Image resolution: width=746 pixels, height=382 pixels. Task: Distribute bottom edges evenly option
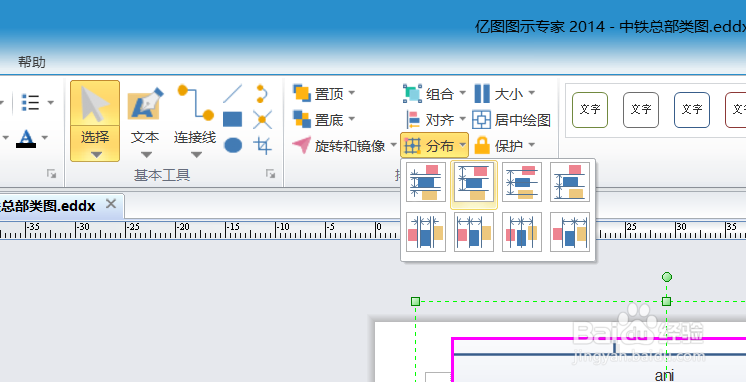click(570, 182)
